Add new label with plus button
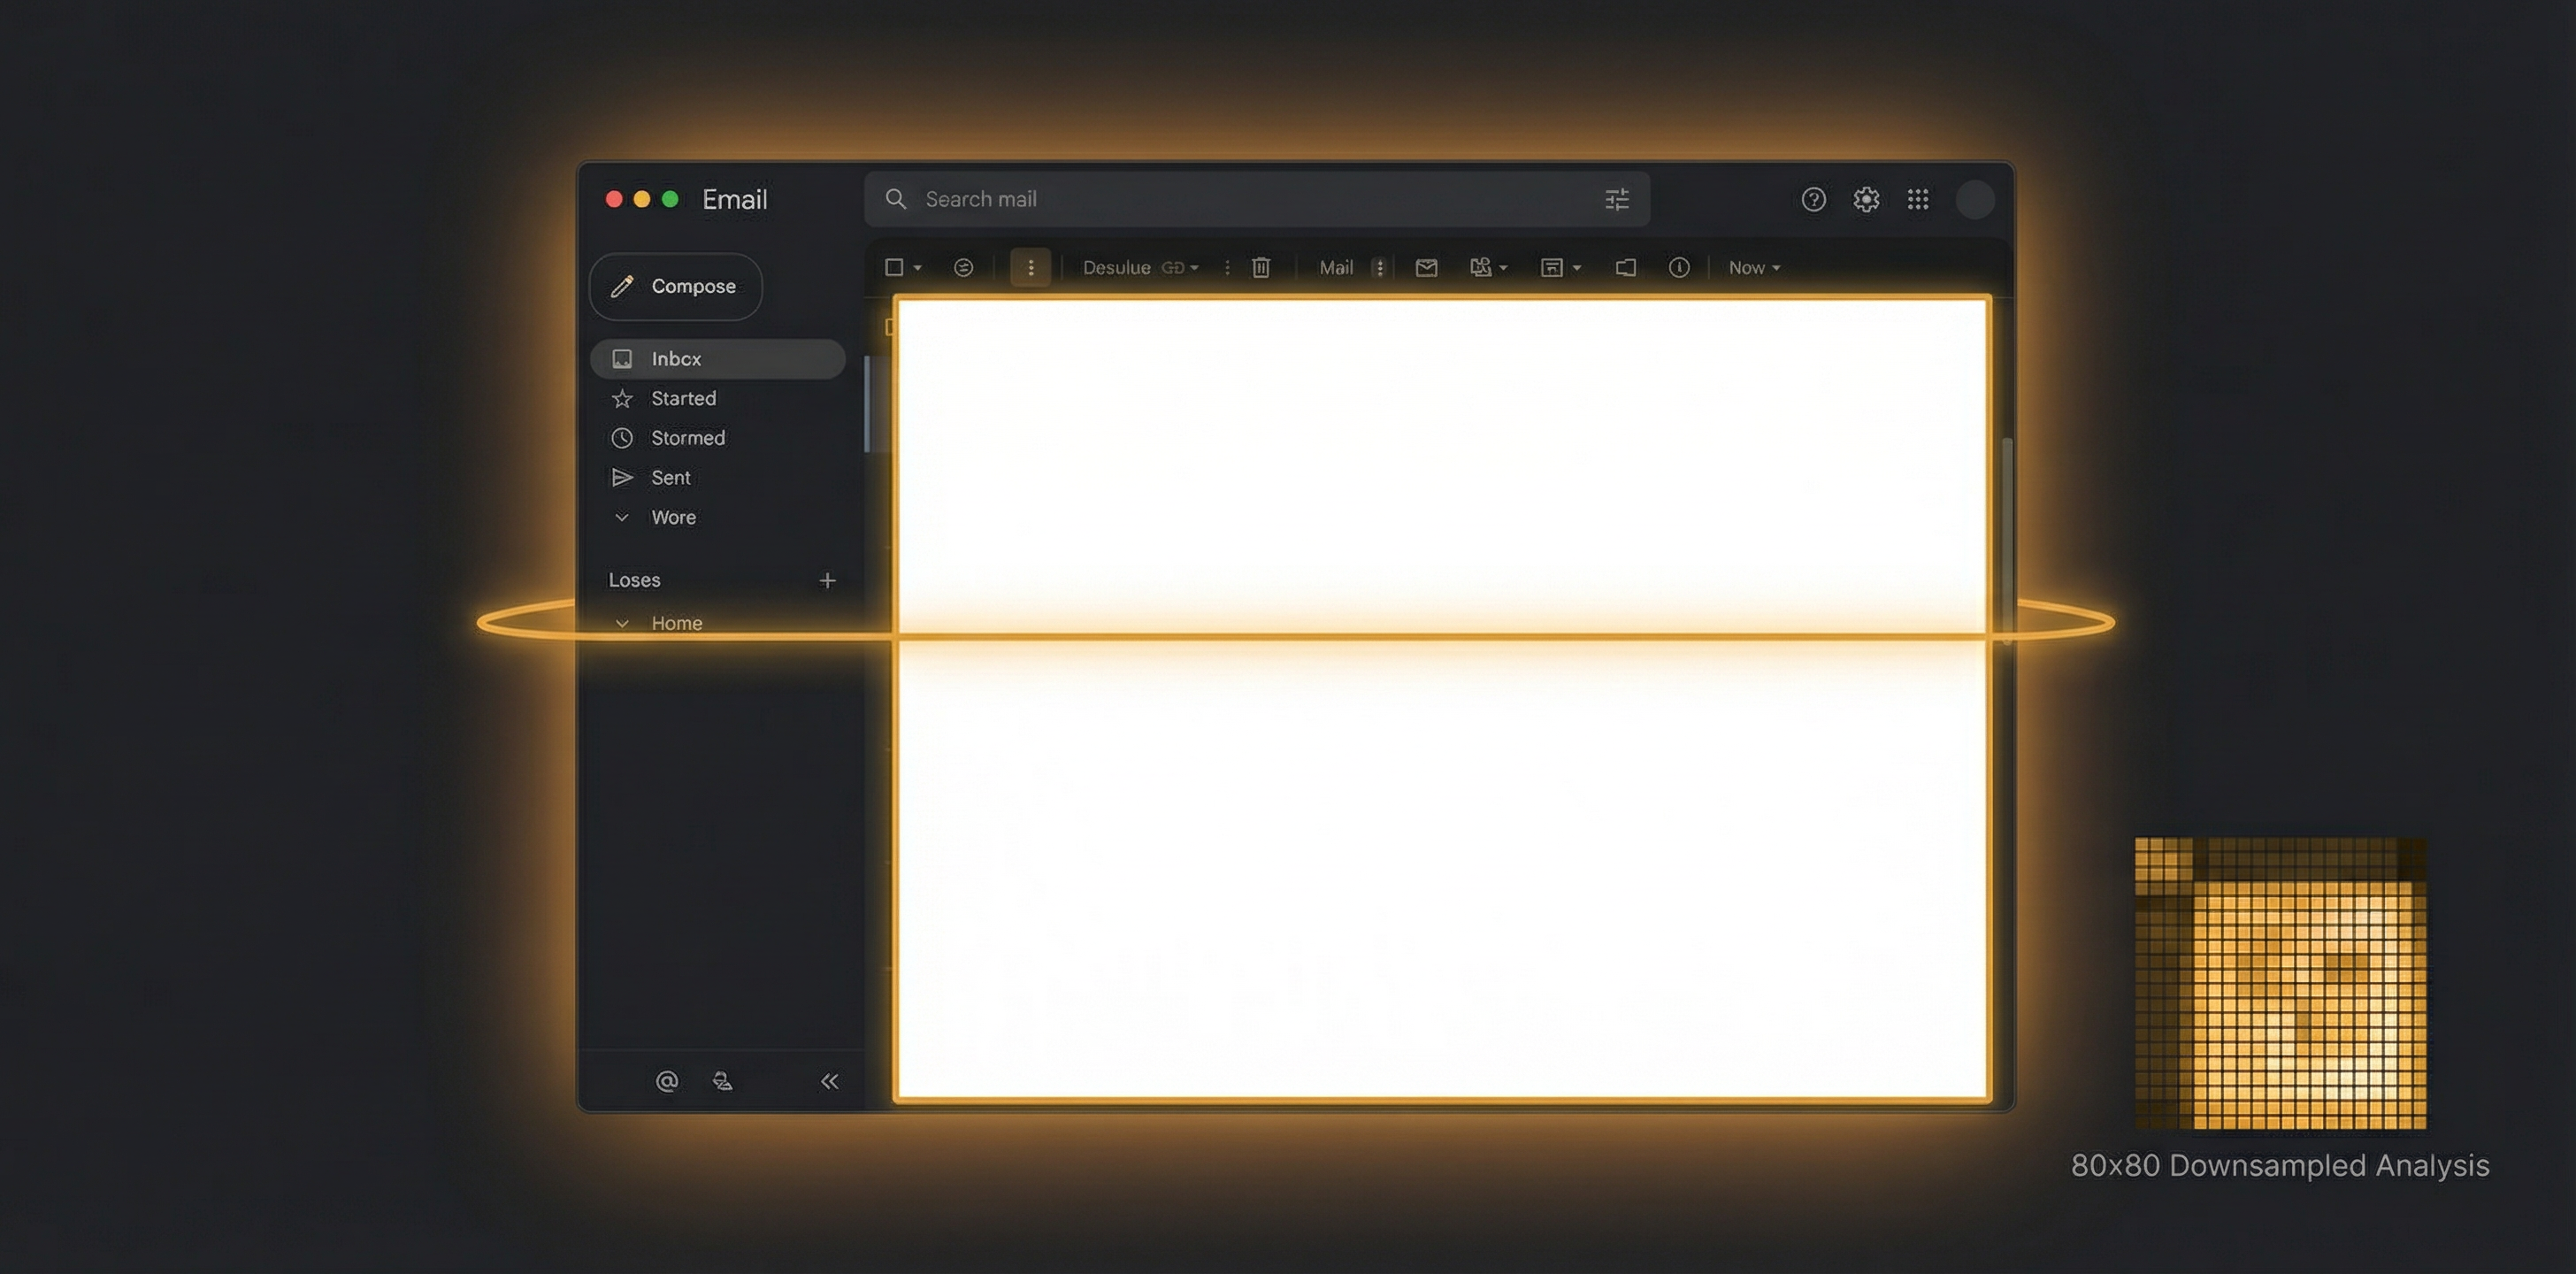This screenshot has height=1274, width=2576. 827,581
